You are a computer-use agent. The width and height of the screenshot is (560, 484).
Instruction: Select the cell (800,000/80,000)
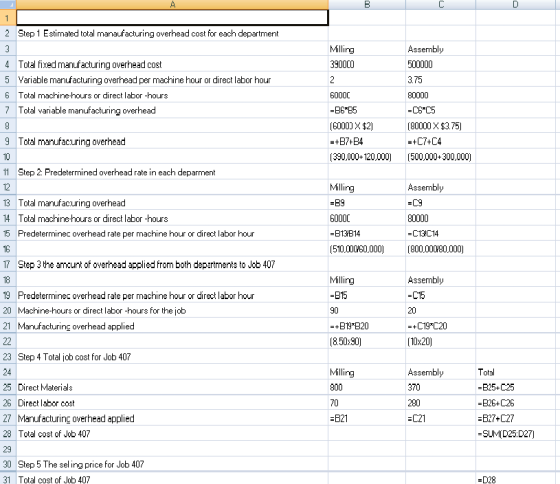click(x=440, y=249)
